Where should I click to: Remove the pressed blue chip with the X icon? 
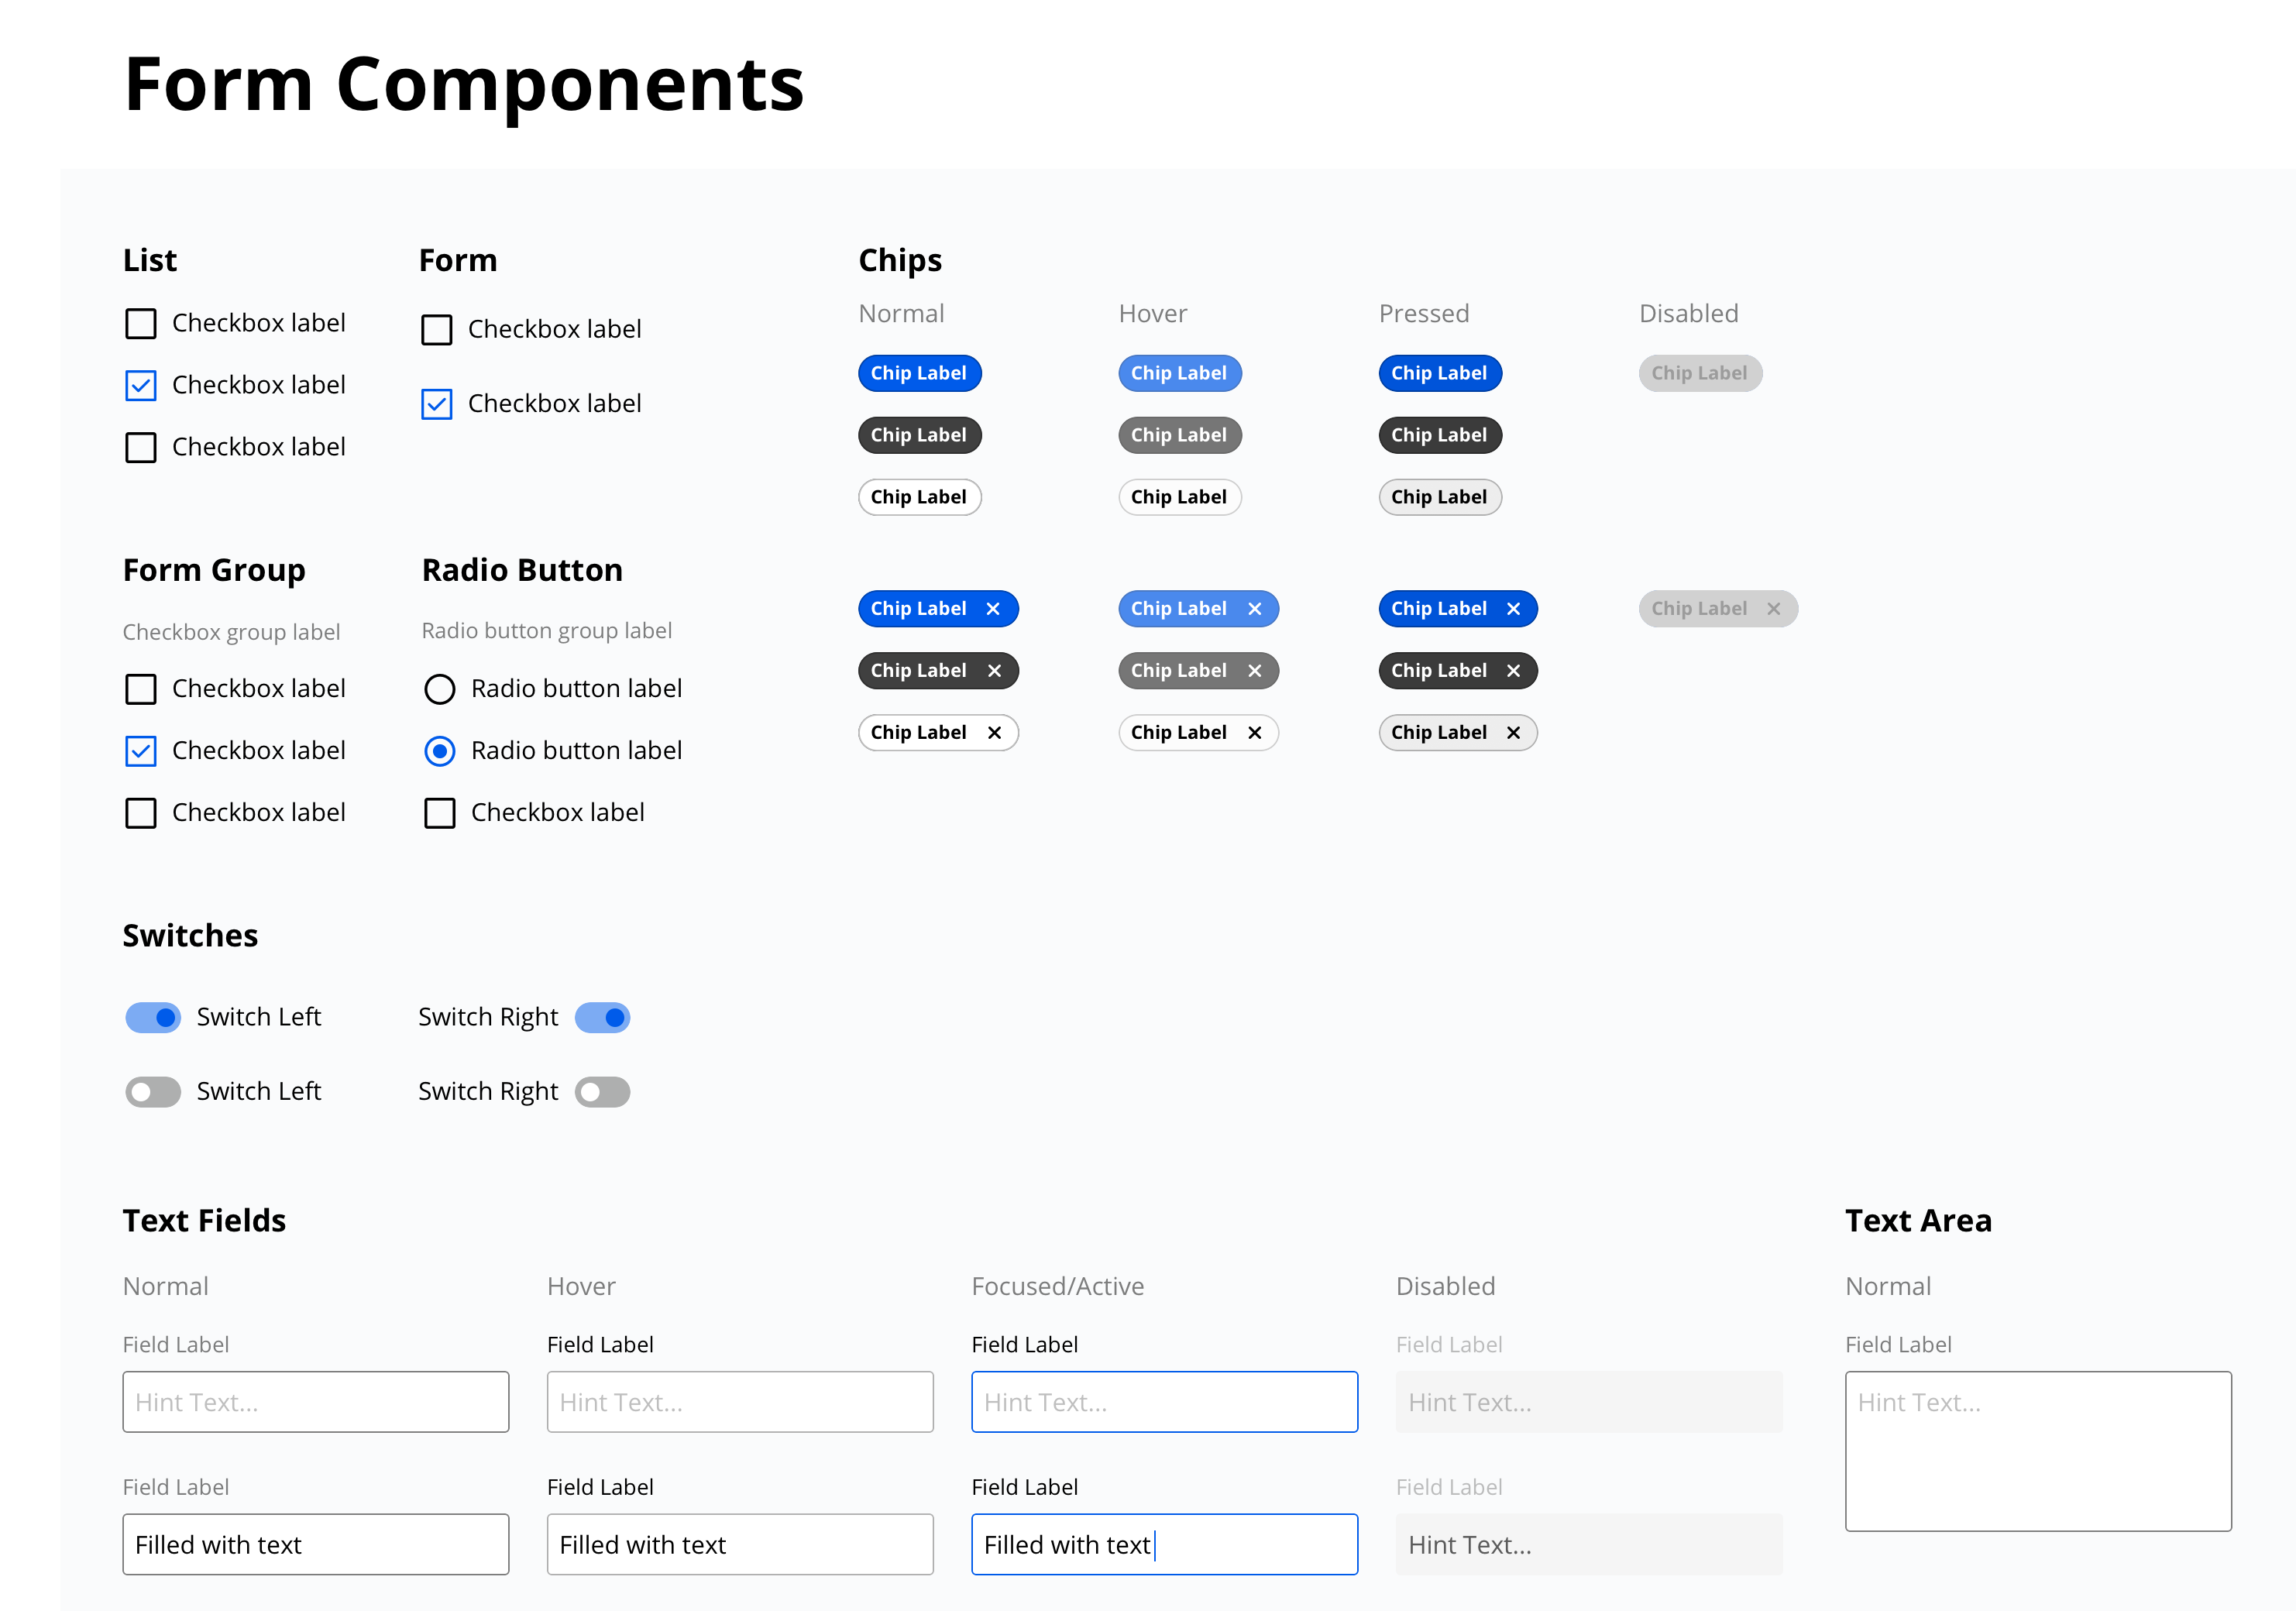[x=1514, y=608]
